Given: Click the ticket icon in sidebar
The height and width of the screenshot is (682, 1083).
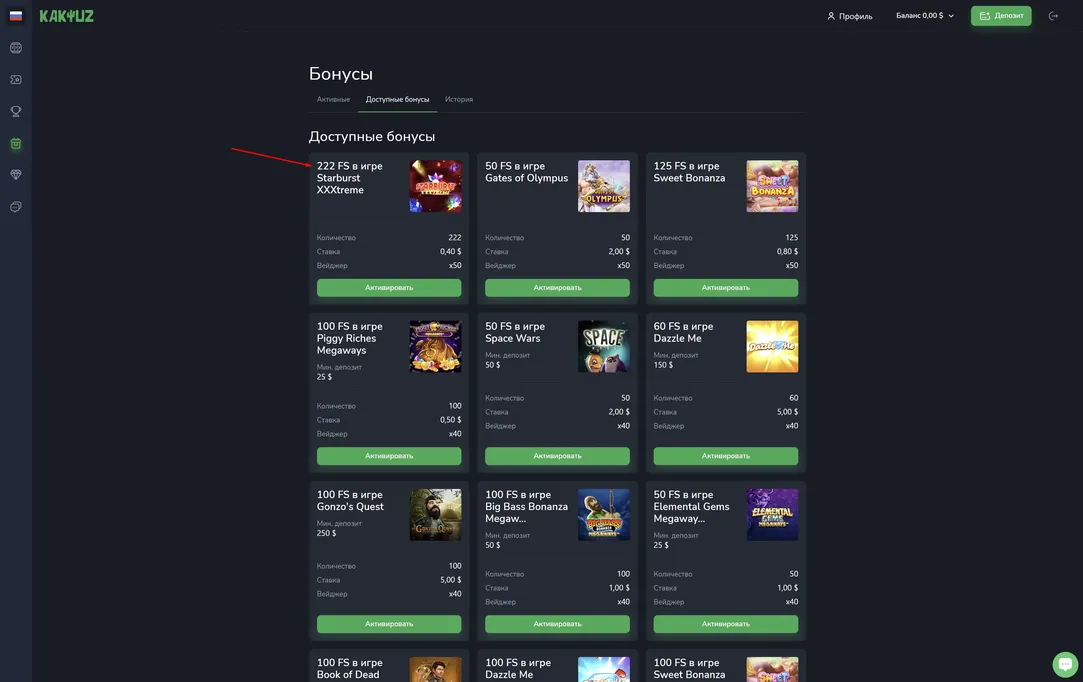Looking at the screenshot, I should tap(16, 80).
